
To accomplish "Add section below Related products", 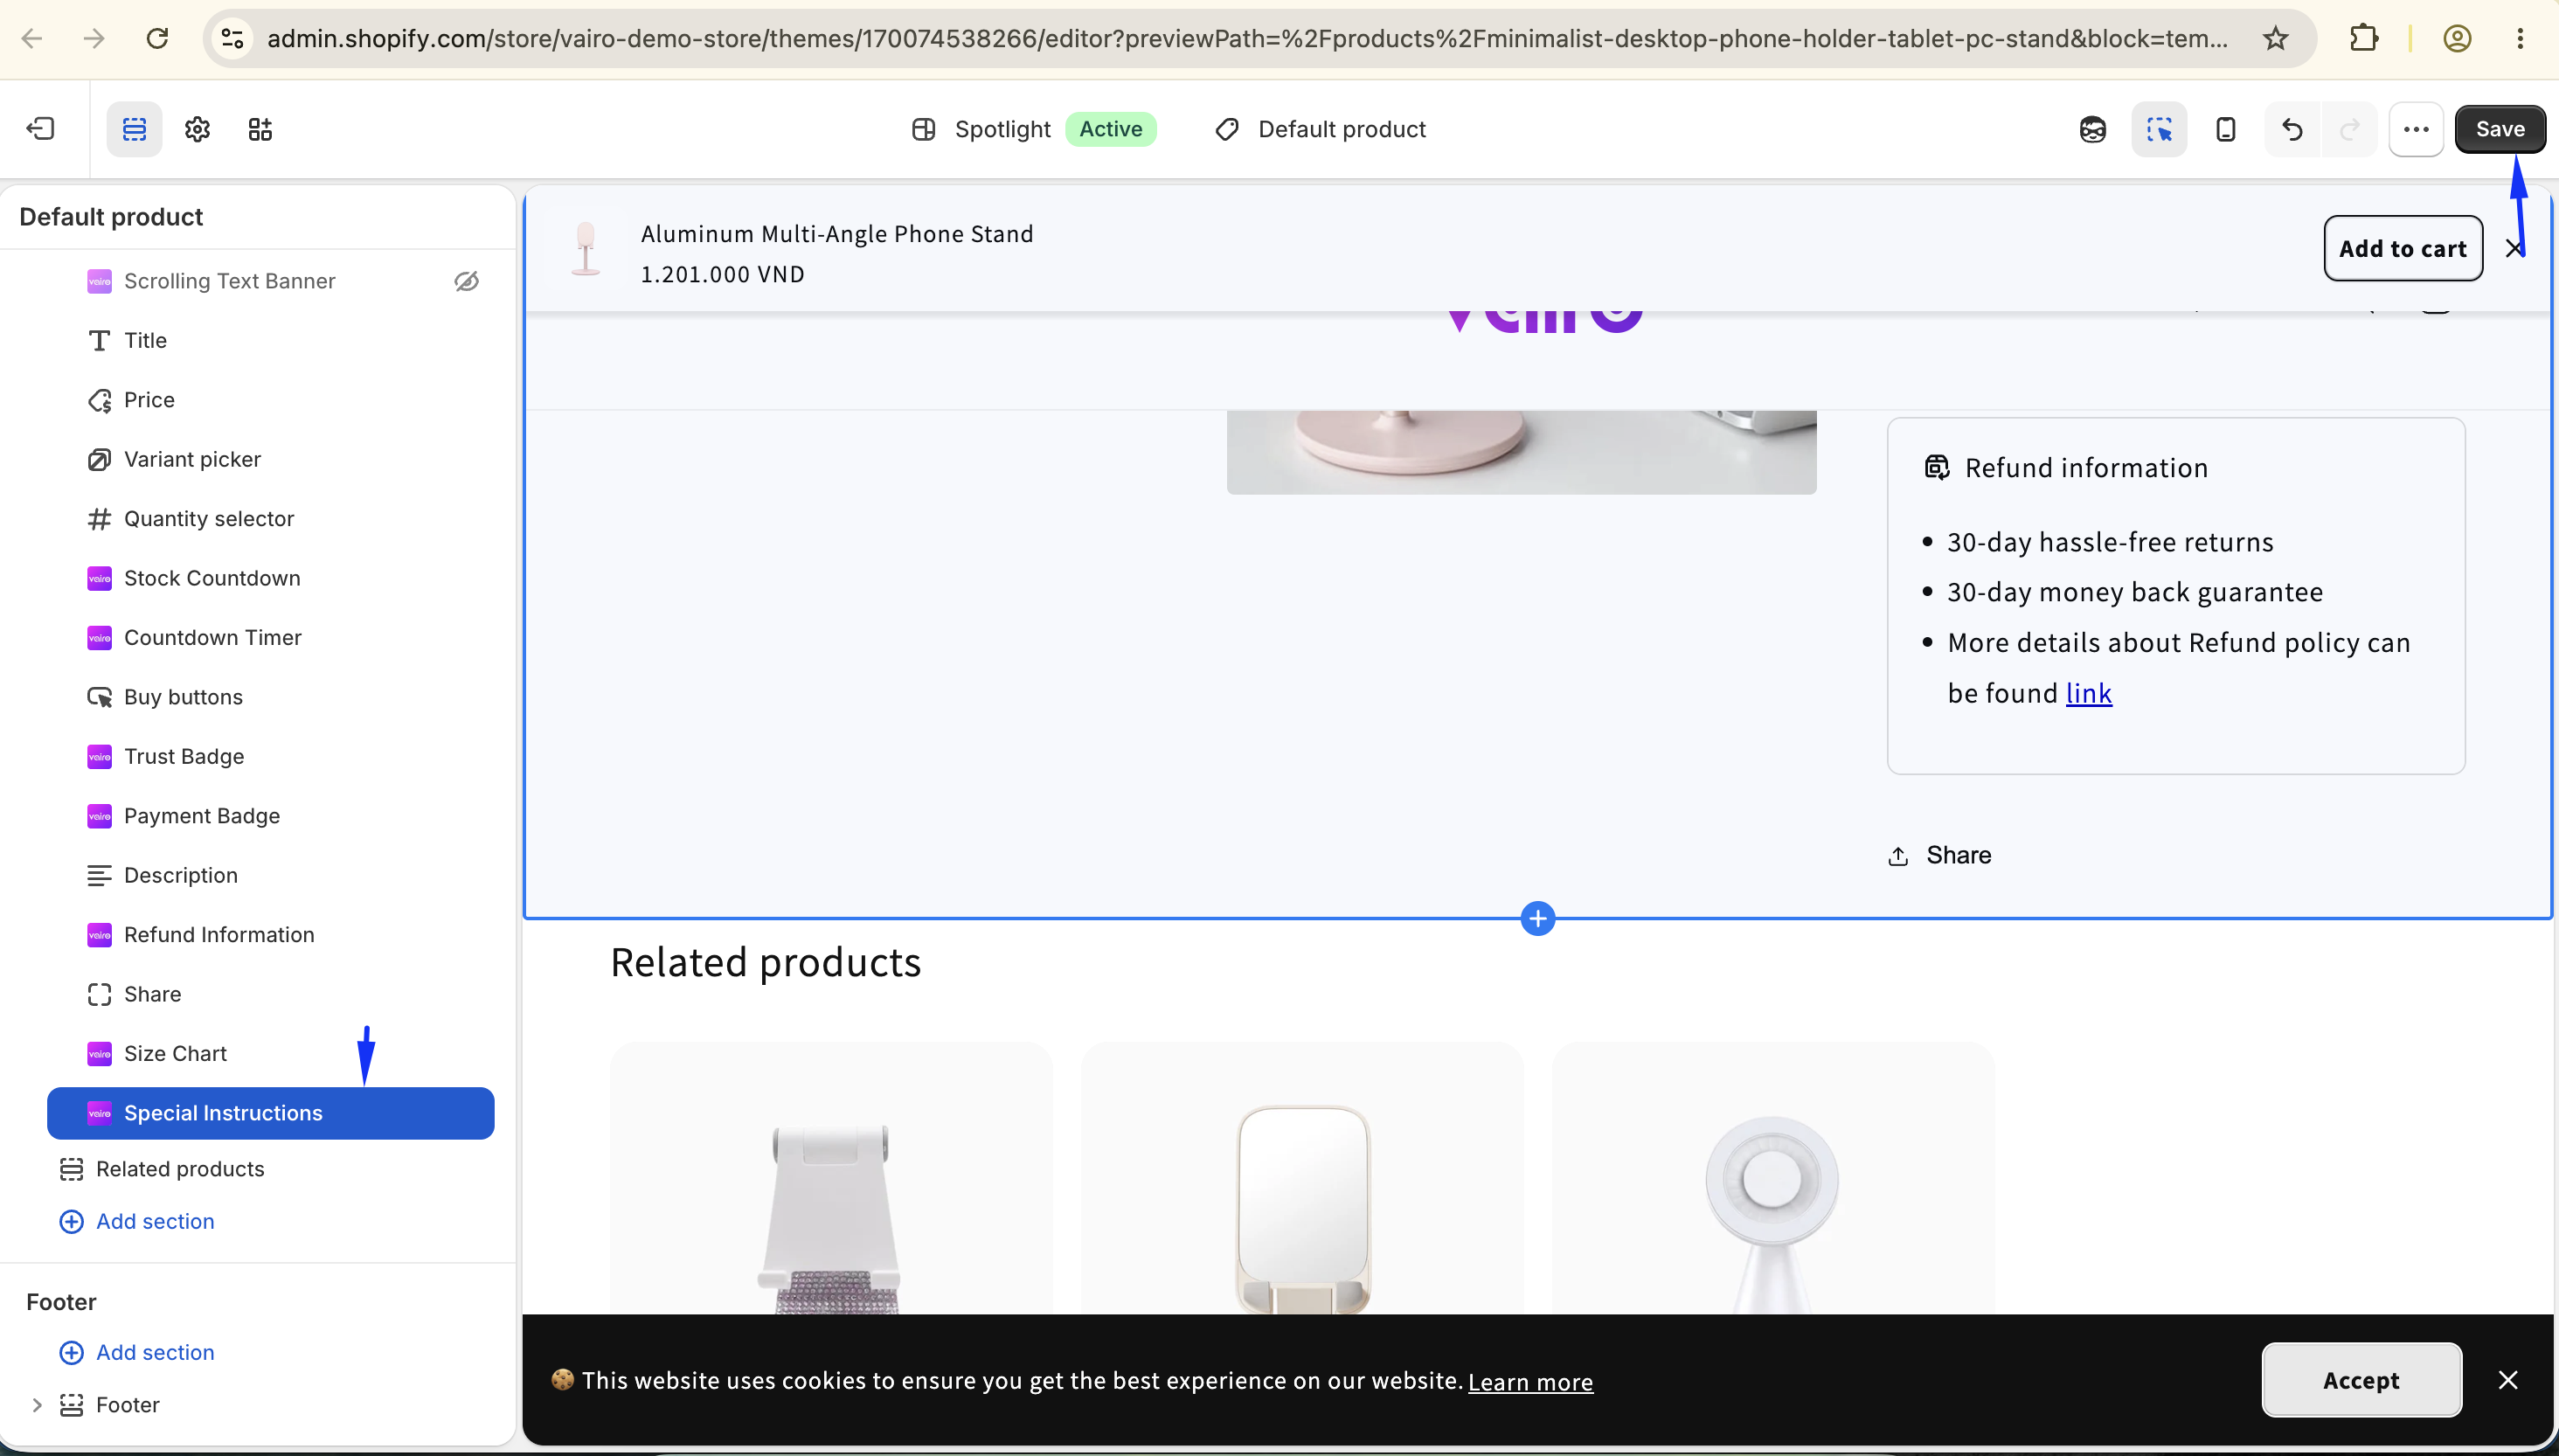I will point(137,1221).
